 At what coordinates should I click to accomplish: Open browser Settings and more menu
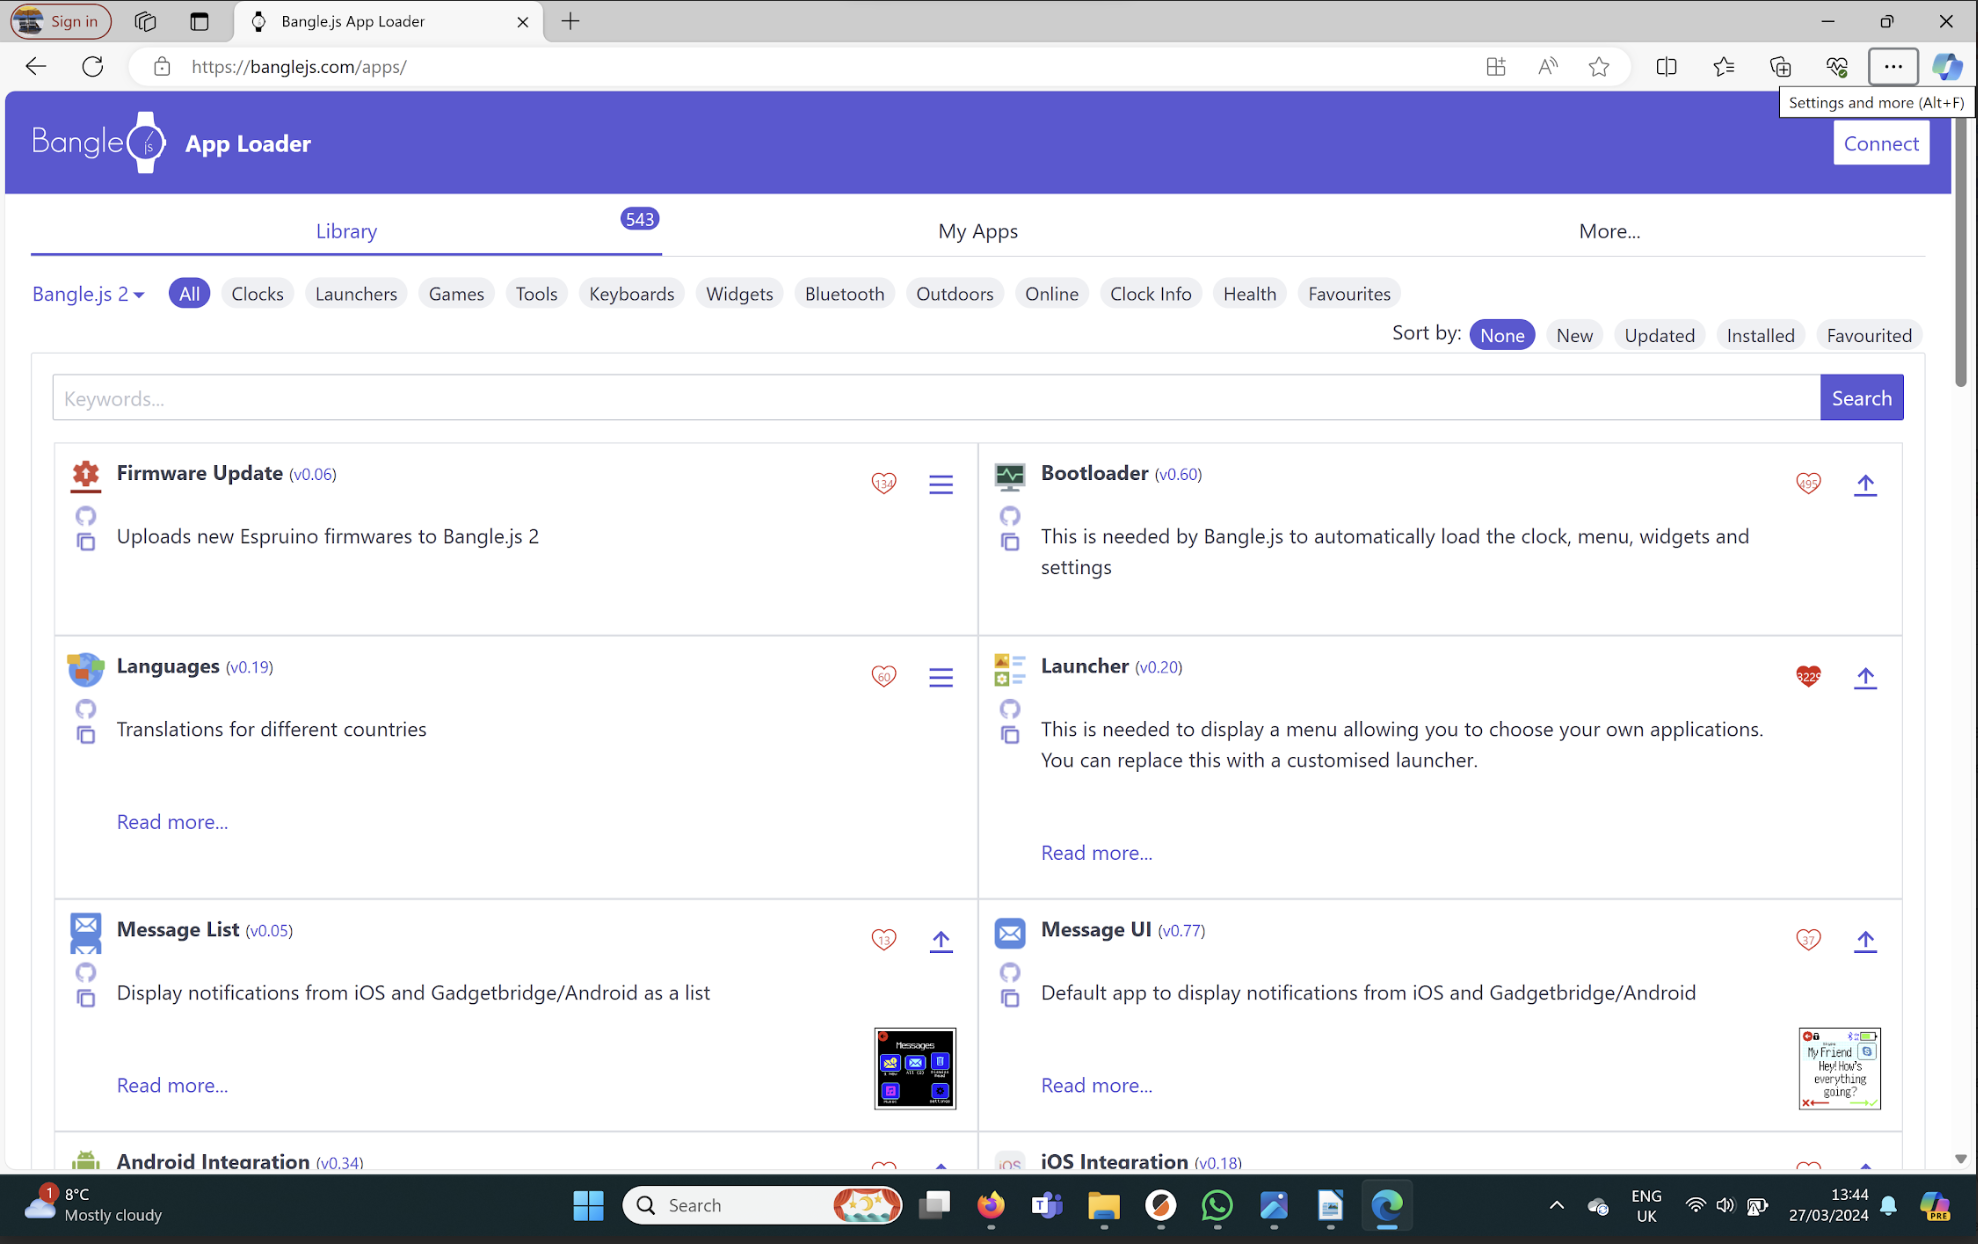[x=1892, y=67]
